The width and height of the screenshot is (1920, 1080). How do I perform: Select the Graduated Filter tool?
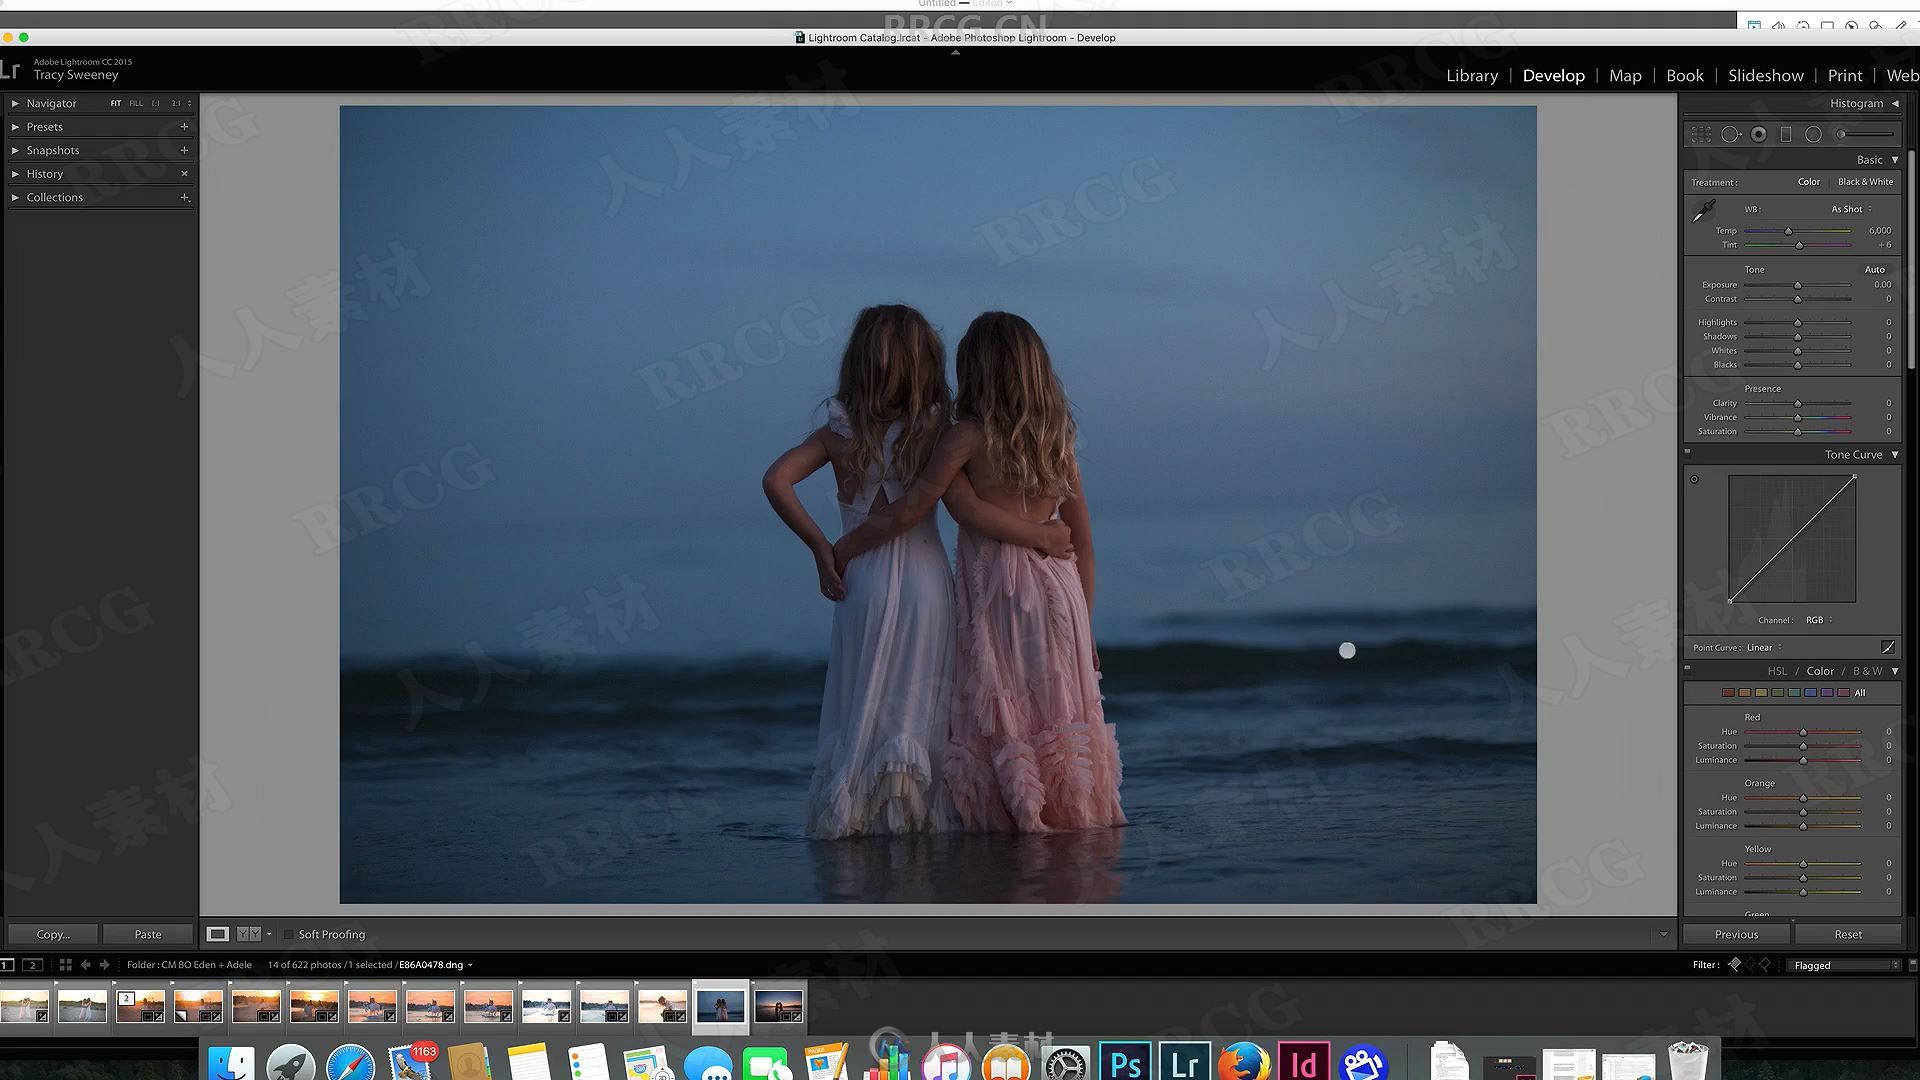click(1786, 134)
